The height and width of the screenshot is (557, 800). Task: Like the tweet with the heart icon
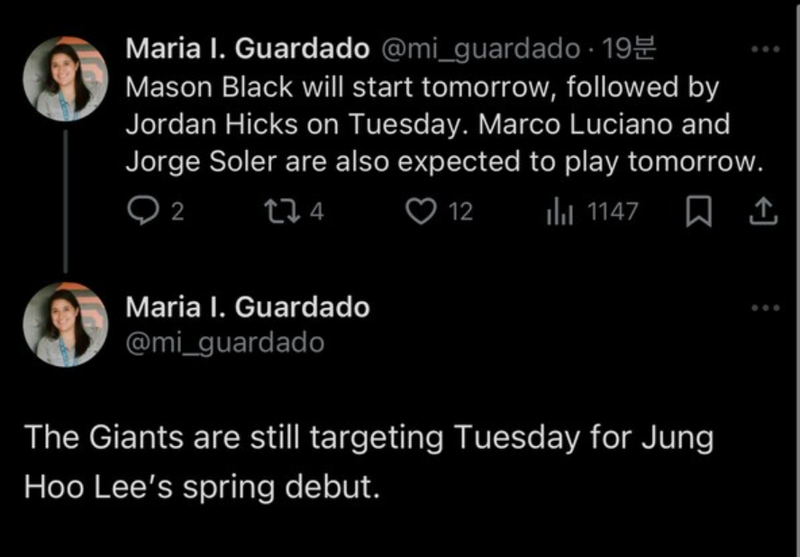[x=423, y=211]
